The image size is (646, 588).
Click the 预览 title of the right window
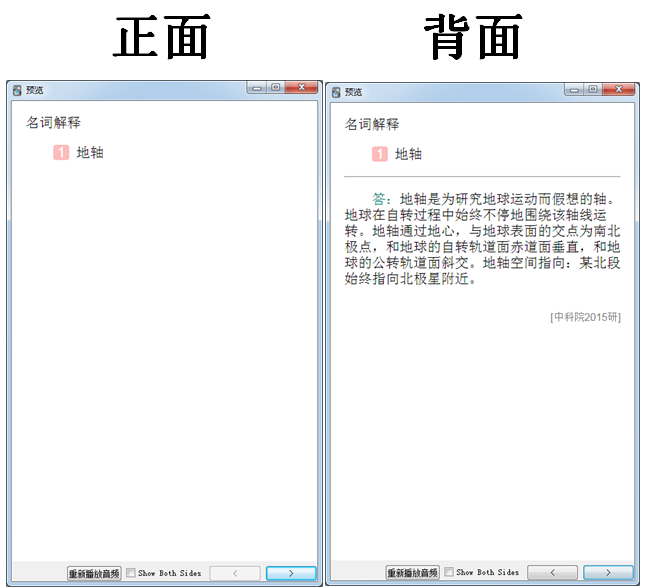point(353,92)
